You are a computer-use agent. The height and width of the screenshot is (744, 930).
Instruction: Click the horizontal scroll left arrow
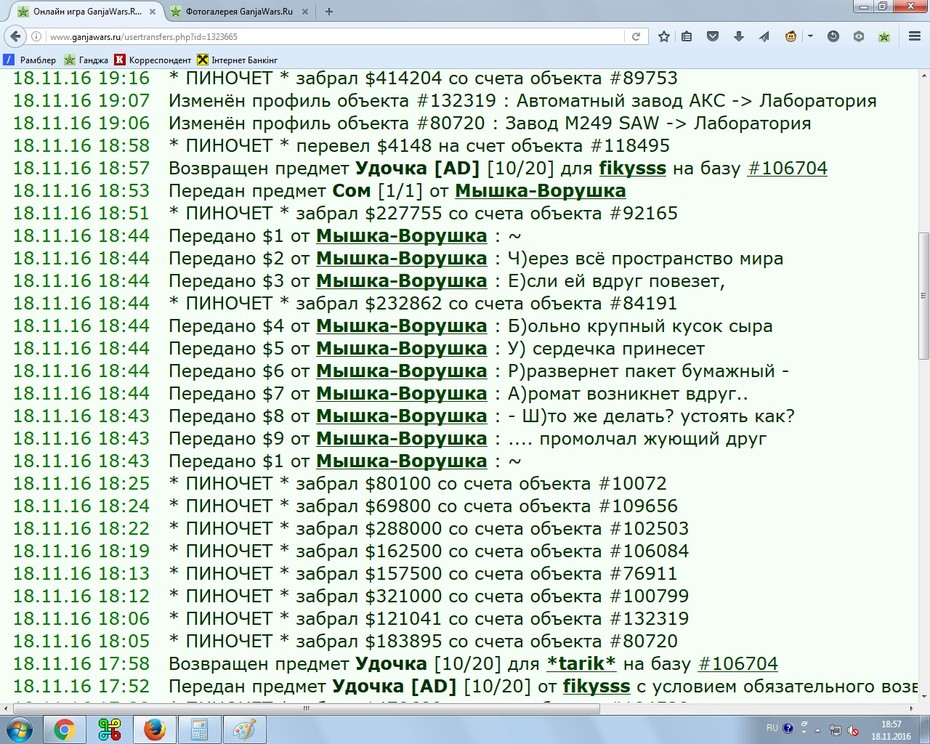pos(5,708)
